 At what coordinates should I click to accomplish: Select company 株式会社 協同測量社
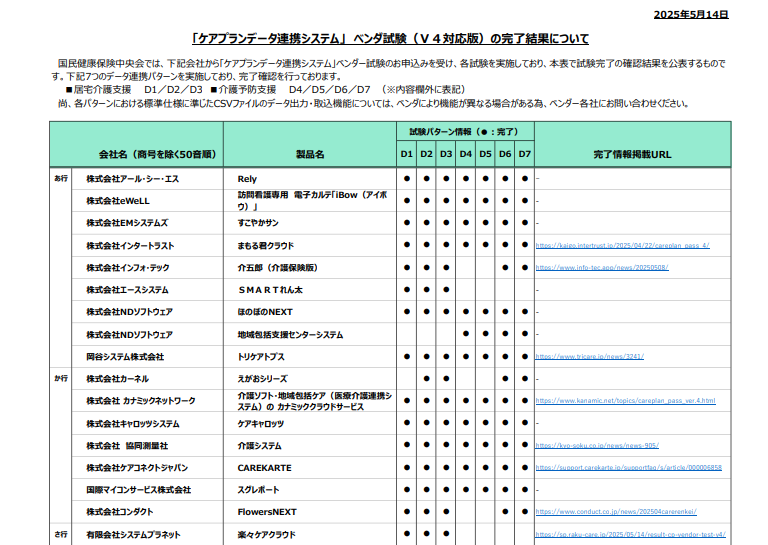pyautogui.click(x=127, y=446)
